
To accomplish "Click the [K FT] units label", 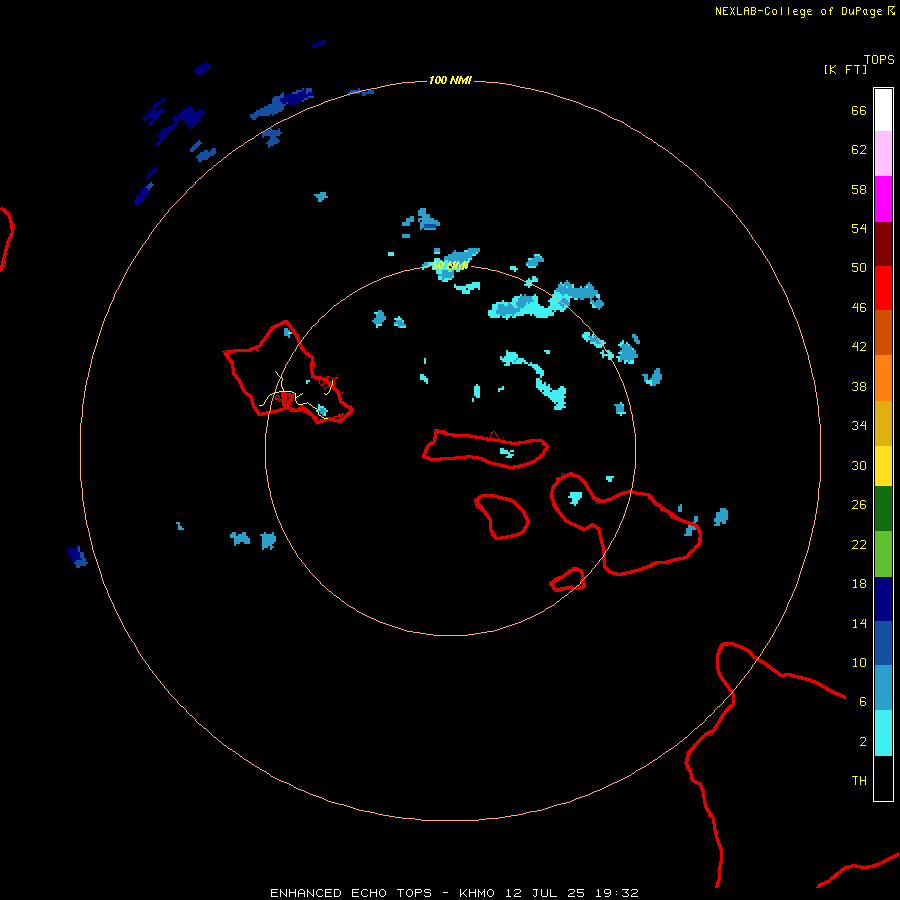I will [x=845, y=69].
